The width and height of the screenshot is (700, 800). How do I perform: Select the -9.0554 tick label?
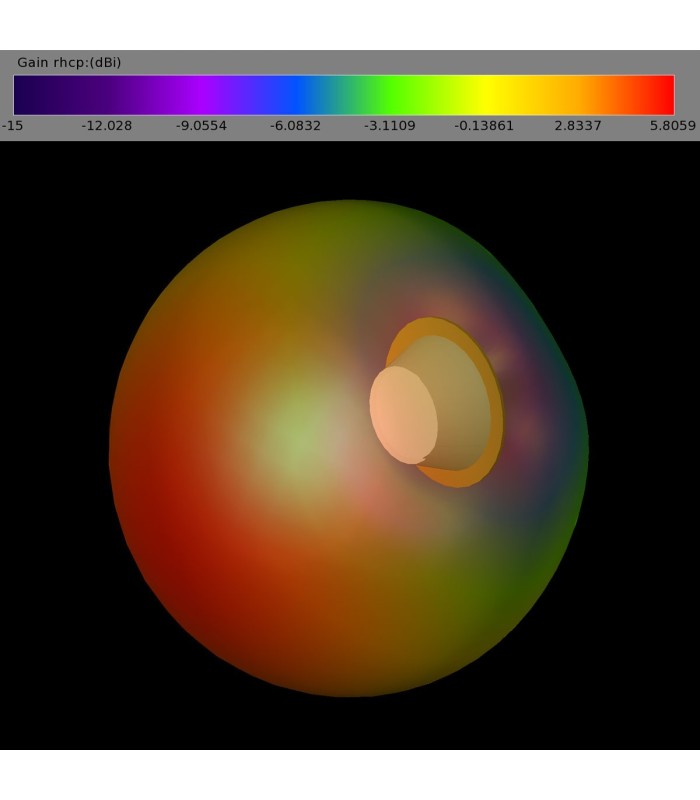(x=201, y=126)
